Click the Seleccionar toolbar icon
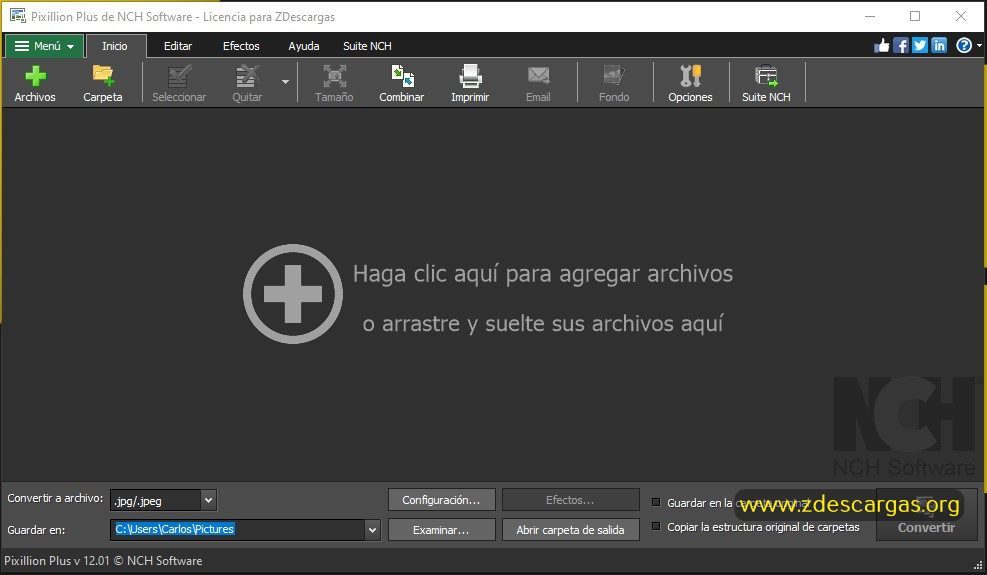 (179, 83)
